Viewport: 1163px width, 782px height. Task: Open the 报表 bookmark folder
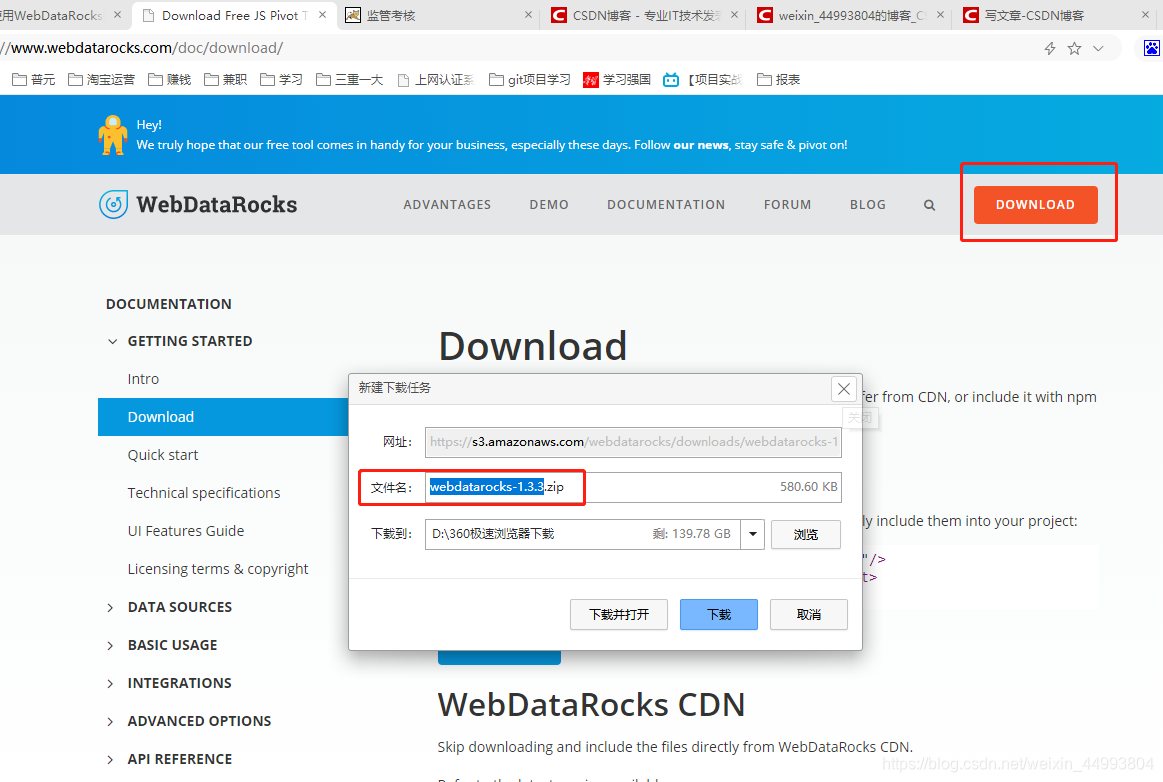coord(778,79)
